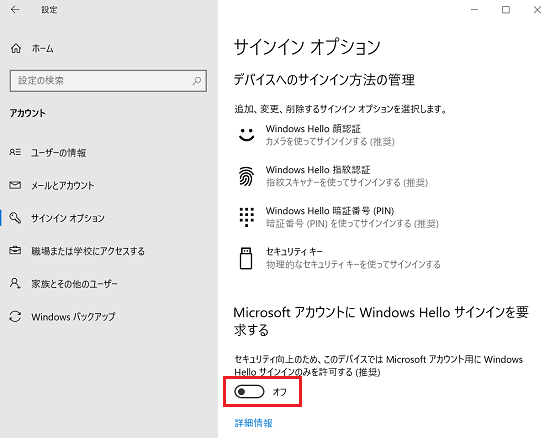This screenshot has width=550, height=438.
Task: Close the Settings window
Action: (537, 10)
